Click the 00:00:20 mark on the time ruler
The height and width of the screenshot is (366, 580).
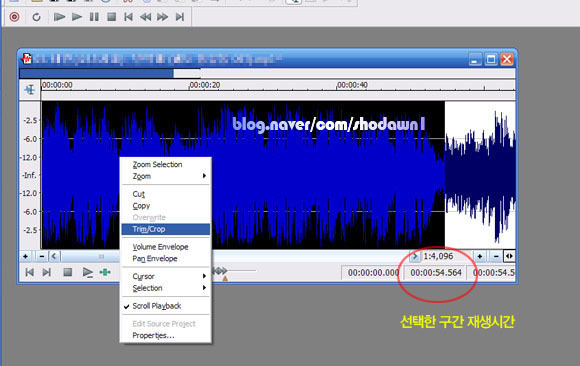tap(205, 85)
